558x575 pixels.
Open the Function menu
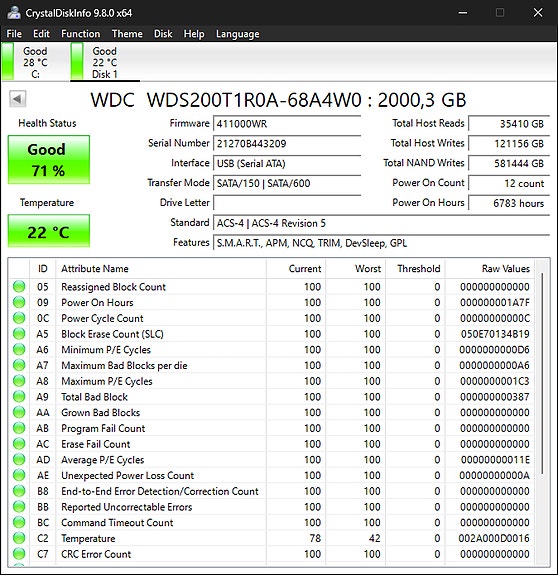tap(81, 34)
